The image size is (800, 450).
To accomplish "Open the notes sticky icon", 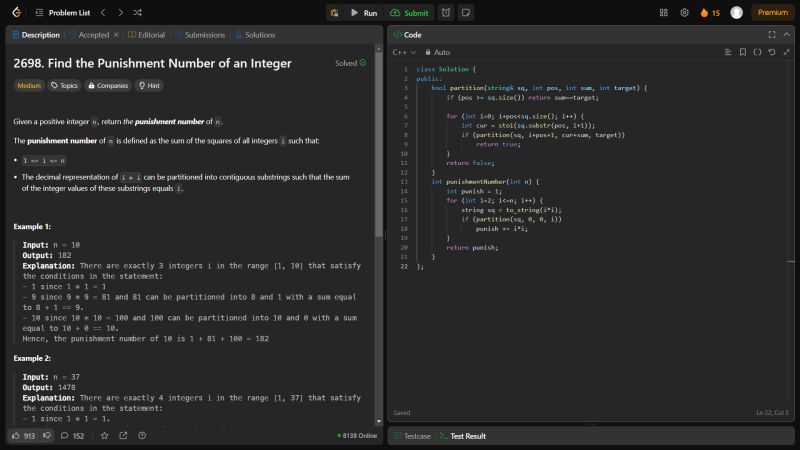I will (466, 13).
